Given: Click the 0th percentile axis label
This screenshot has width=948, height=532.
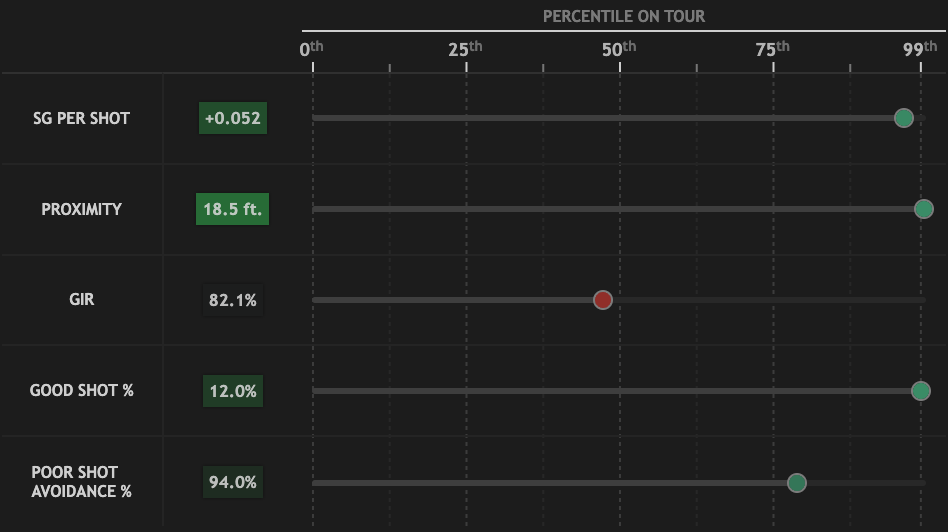Looking at the screenshot, I should click(x=312, y=48).
